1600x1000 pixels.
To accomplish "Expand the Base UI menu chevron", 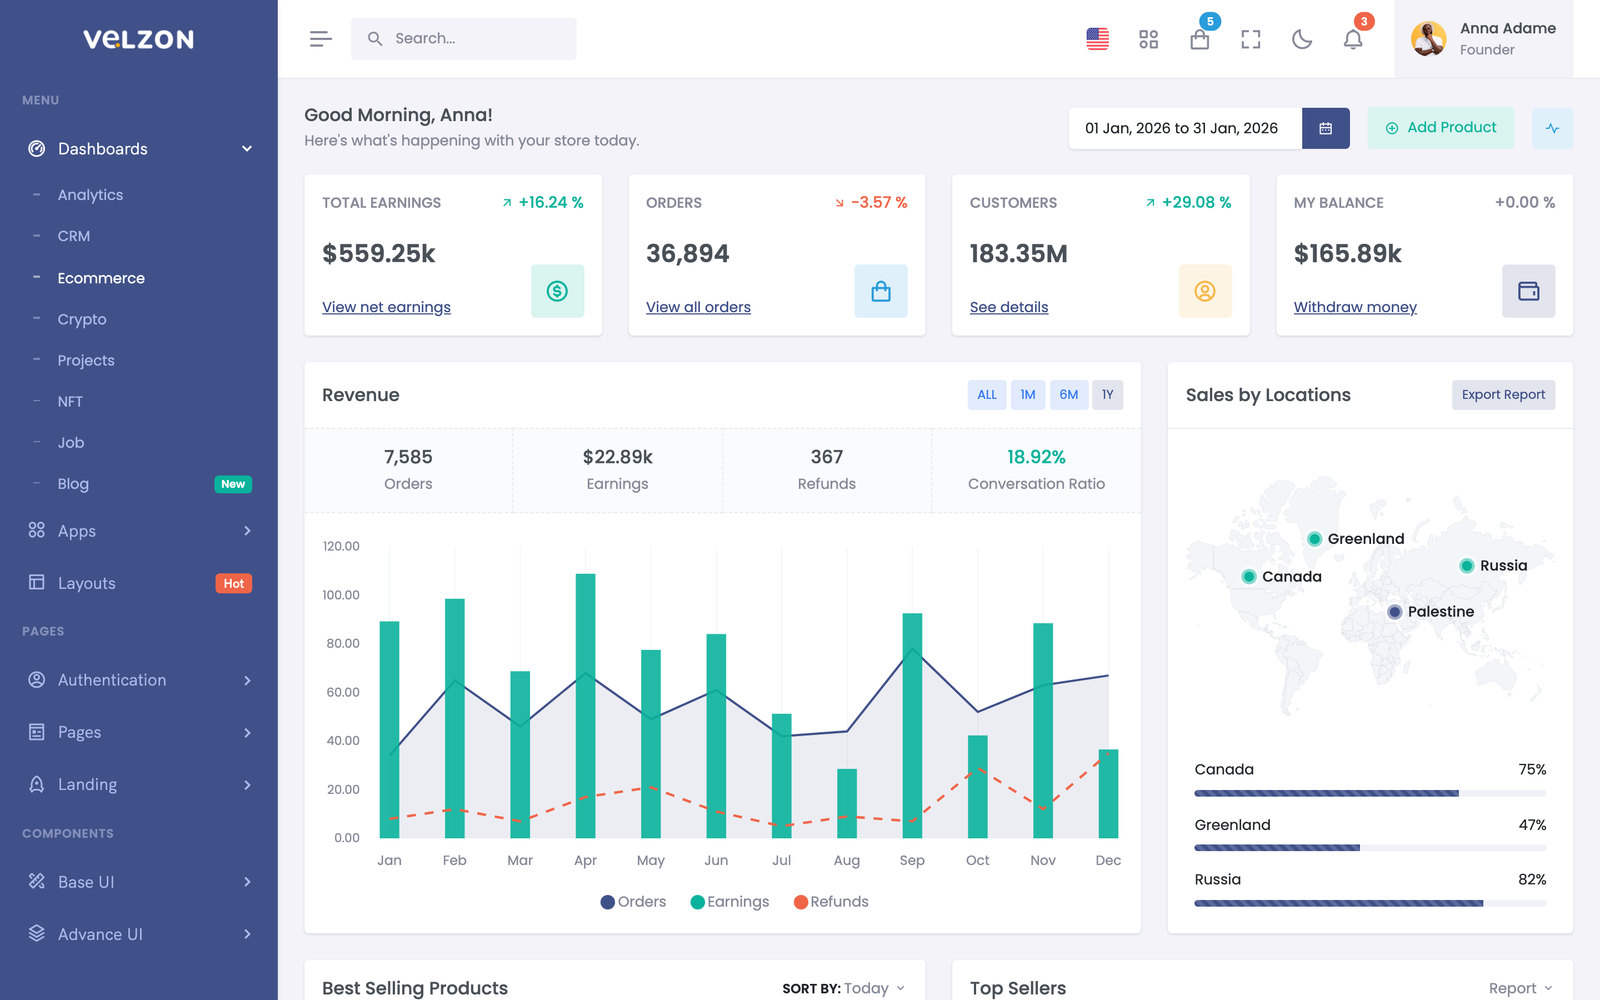I will (x=247, y=882).
